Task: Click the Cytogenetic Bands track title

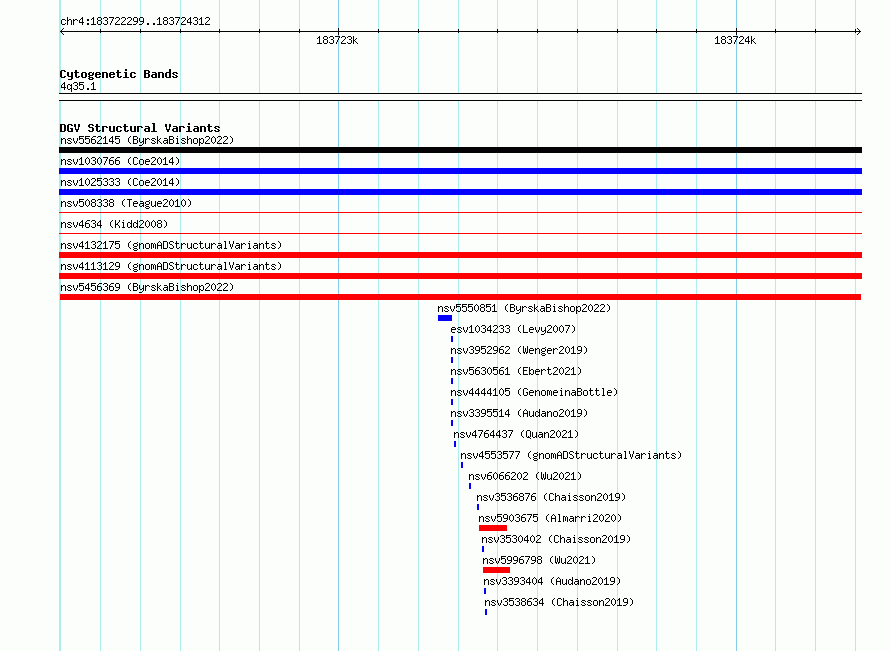Action: pos(119,74)
